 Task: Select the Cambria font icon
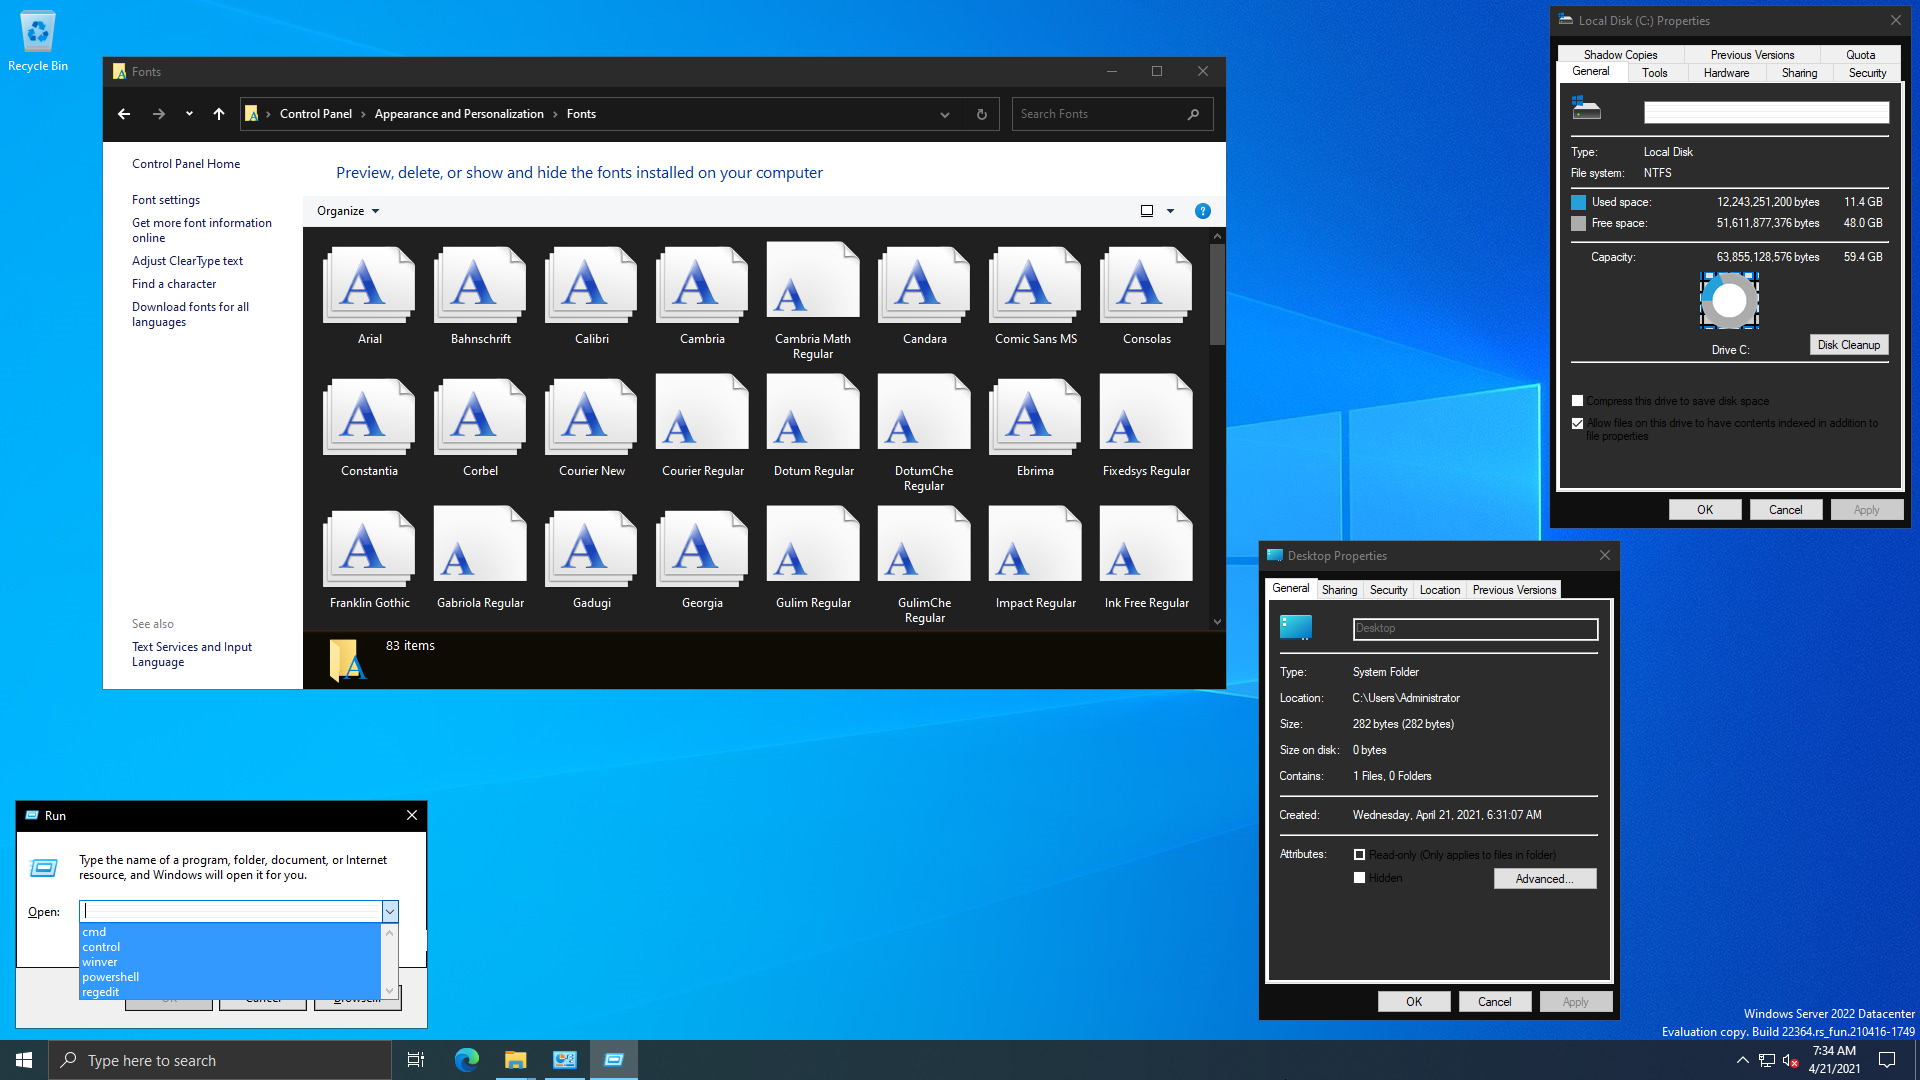point(702,285)
